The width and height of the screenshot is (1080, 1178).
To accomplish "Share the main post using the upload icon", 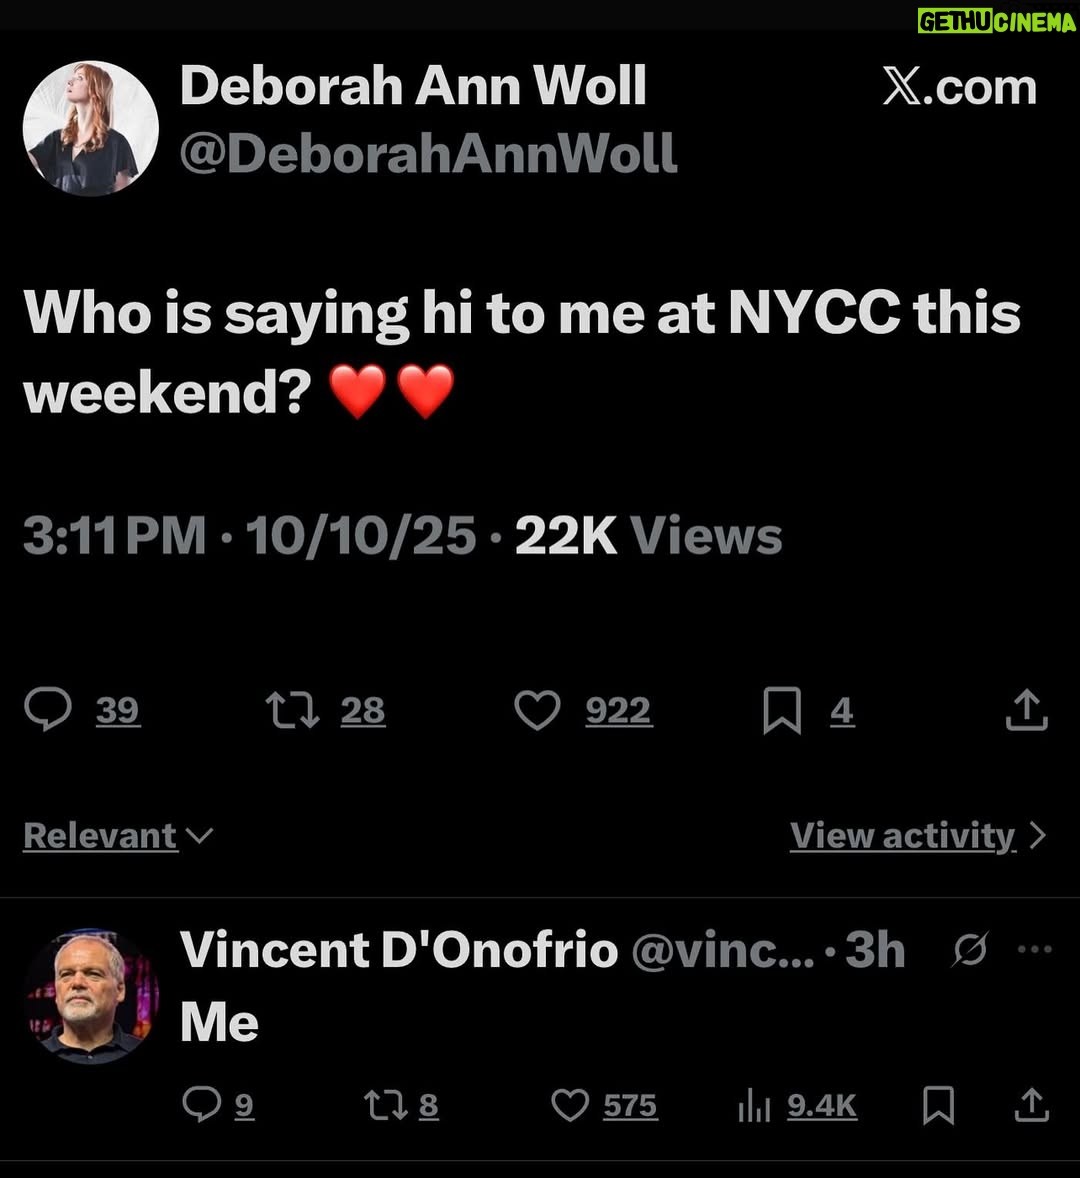I will 1027,710.
